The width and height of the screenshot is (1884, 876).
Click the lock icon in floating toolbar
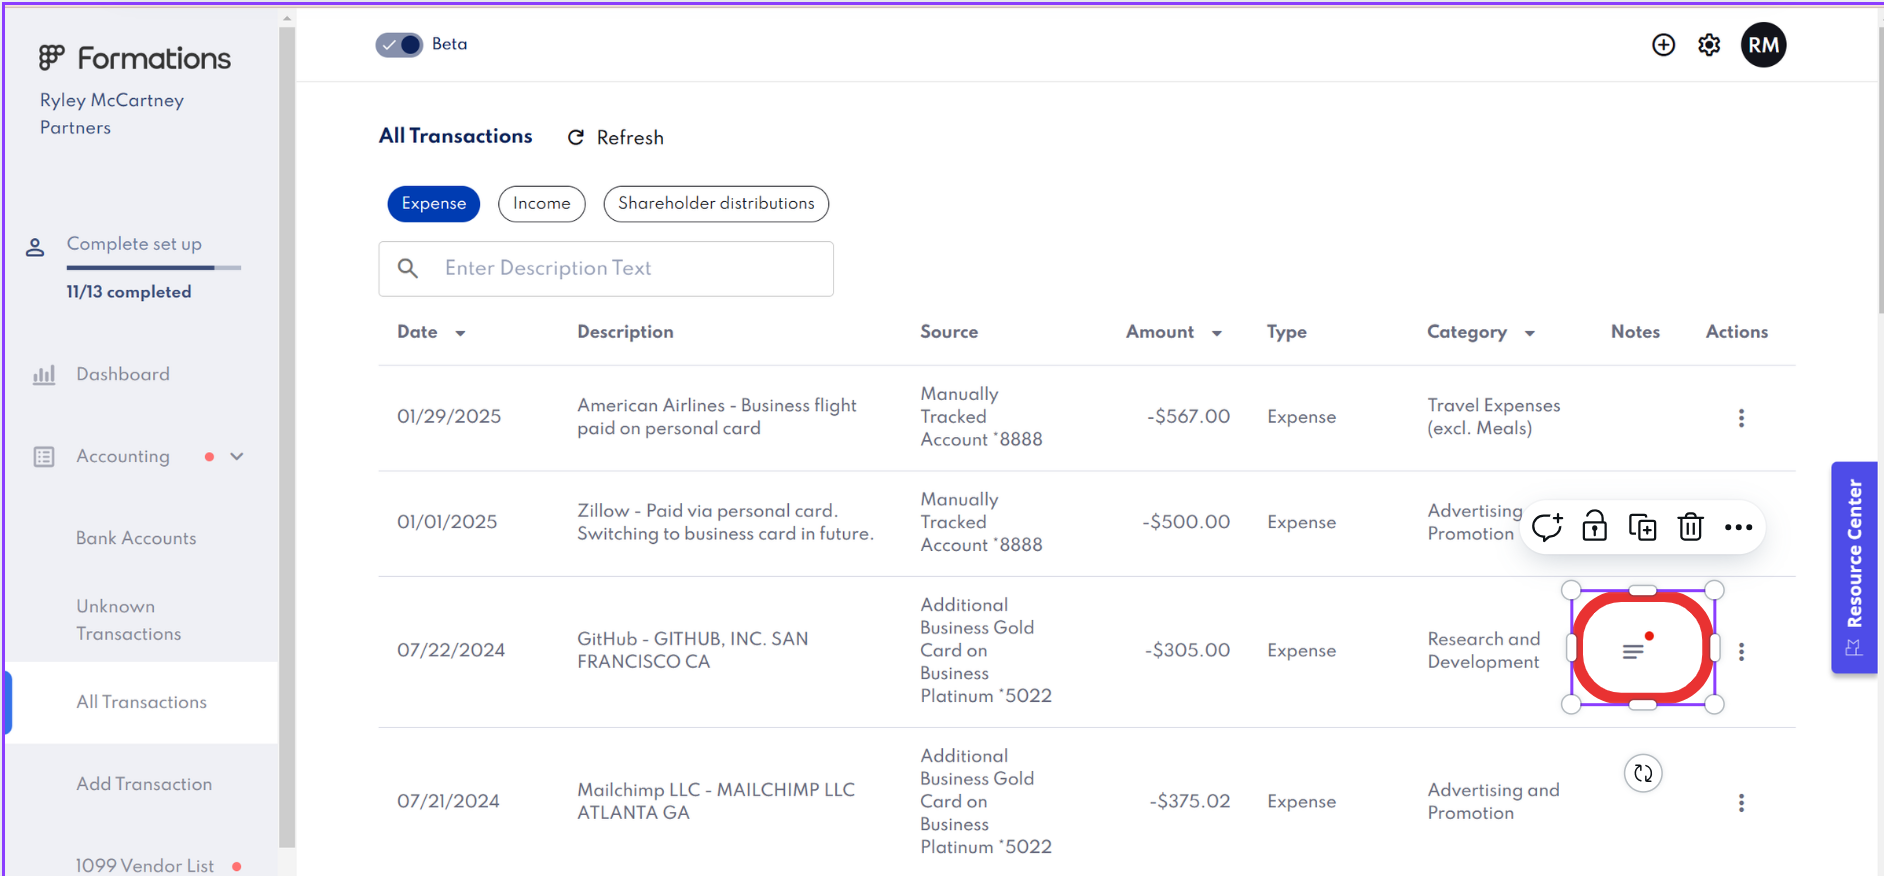[1595, 526]
